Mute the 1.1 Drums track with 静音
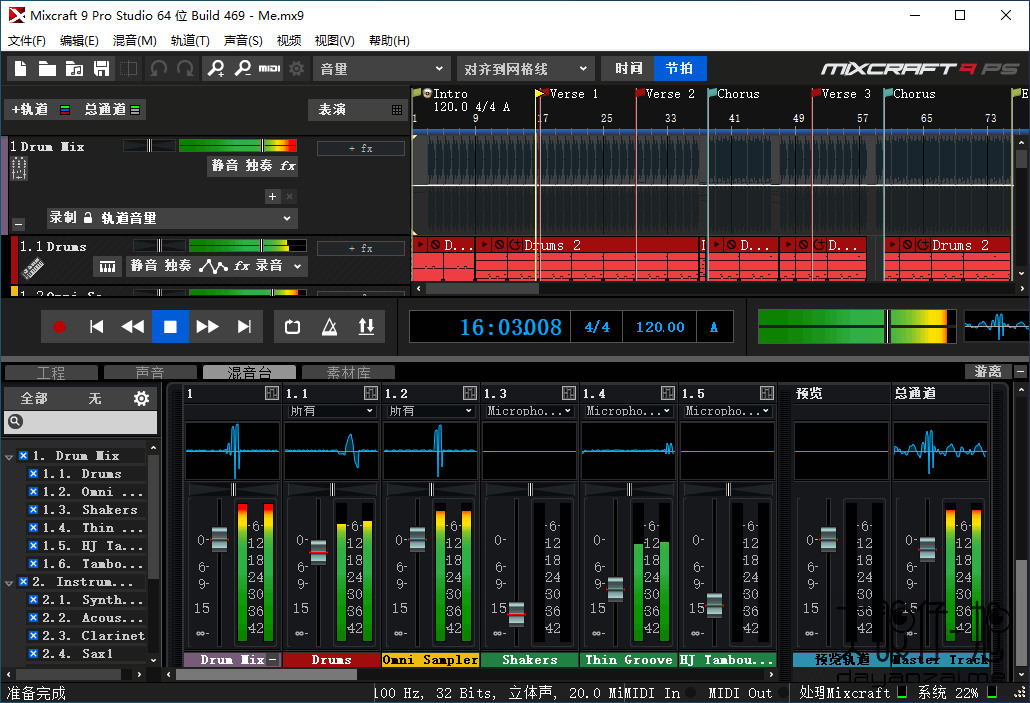 tap(144, 265)
